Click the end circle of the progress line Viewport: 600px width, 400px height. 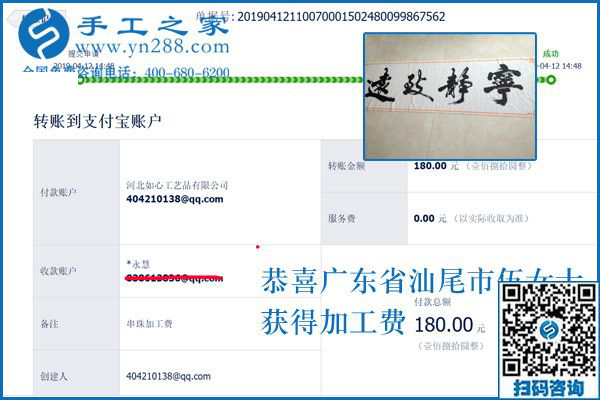tap(551, 80)
